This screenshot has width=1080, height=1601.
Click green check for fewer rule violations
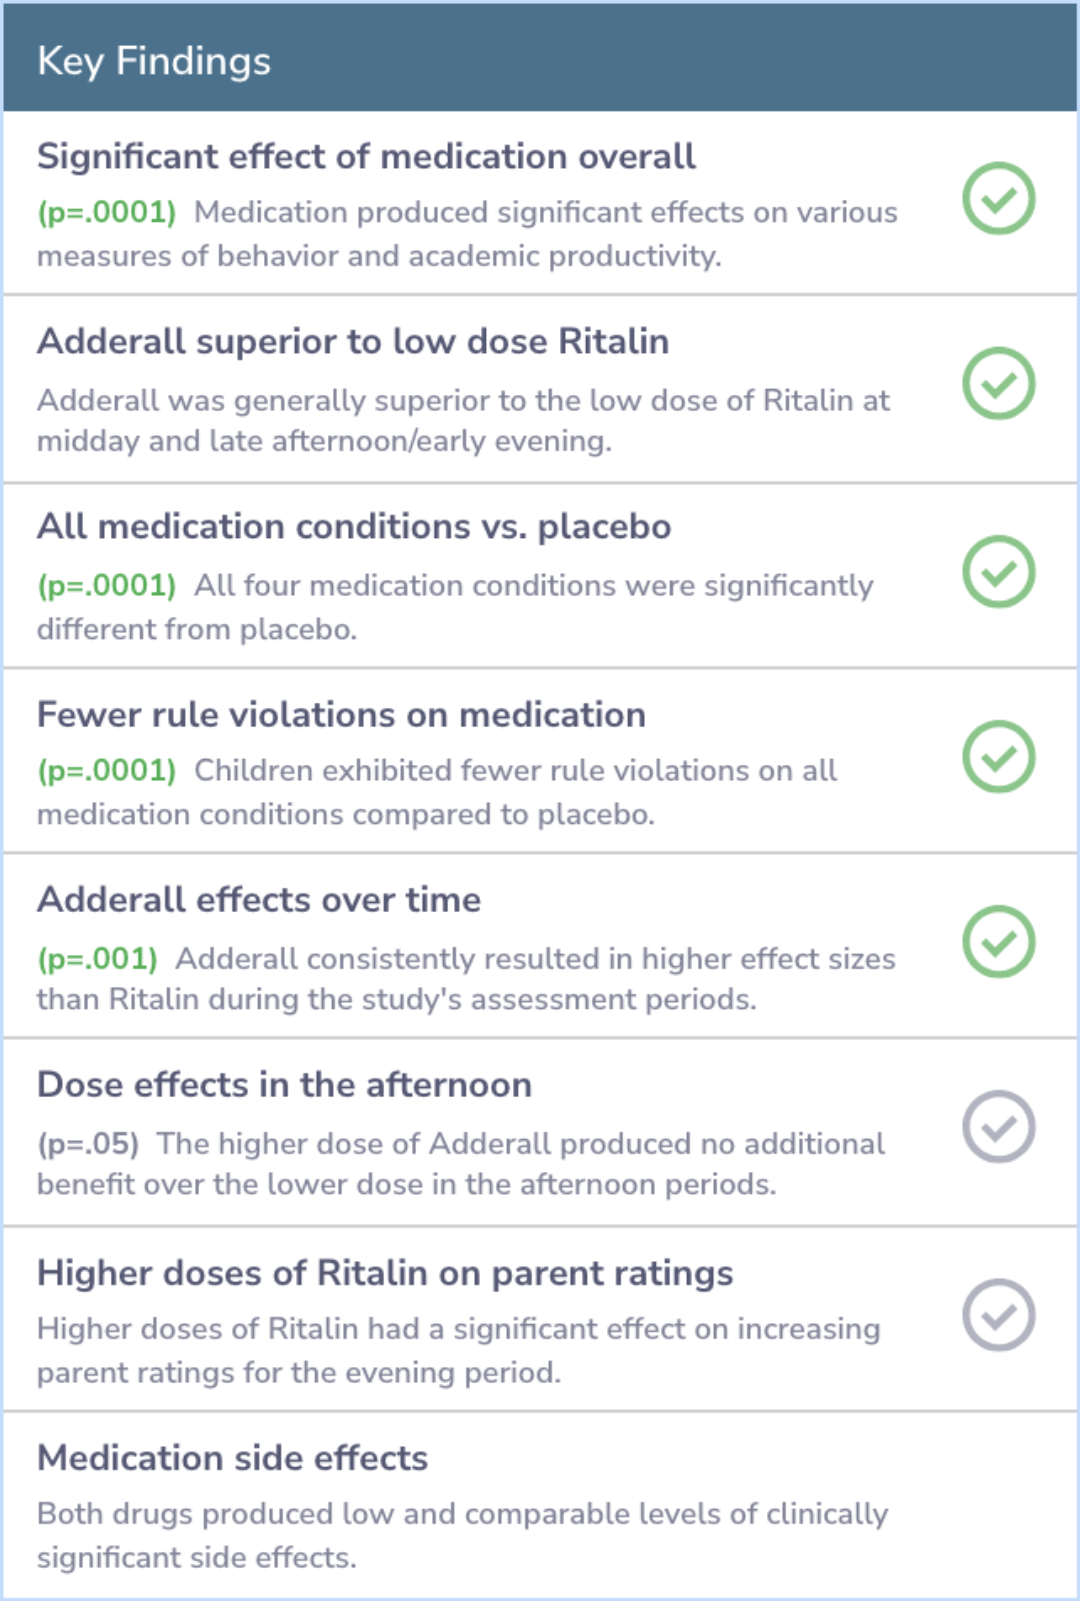pyautogui.click(x=998, y=757)
